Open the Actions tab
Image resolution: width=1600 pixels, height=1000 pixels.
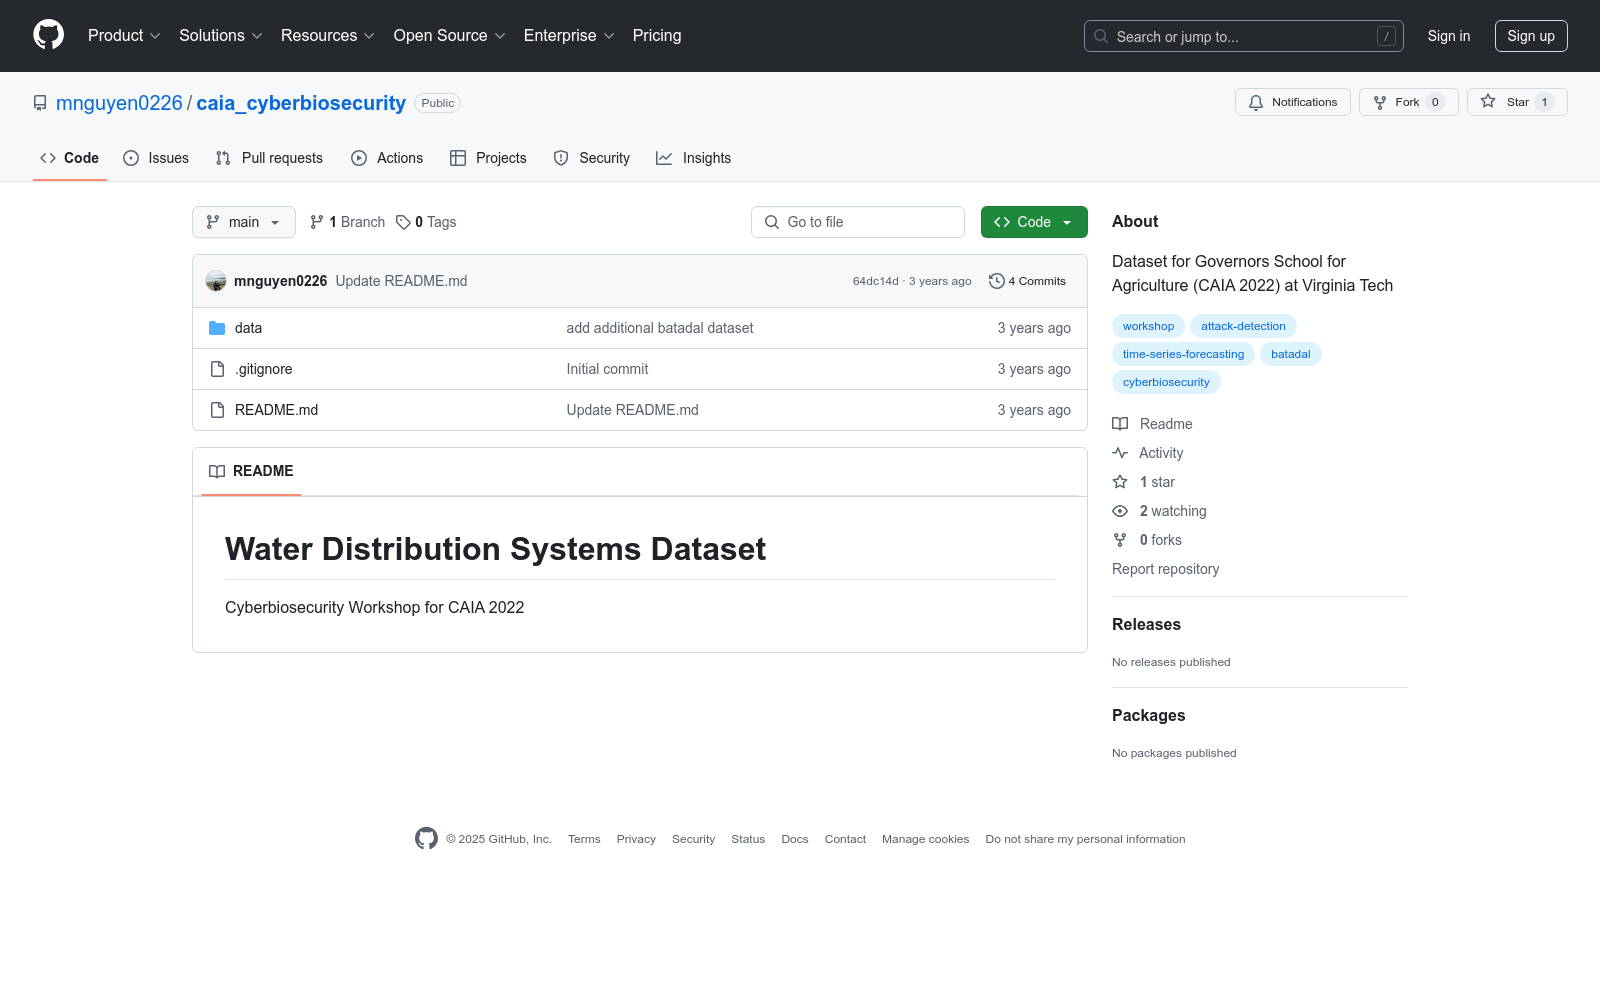387,158
